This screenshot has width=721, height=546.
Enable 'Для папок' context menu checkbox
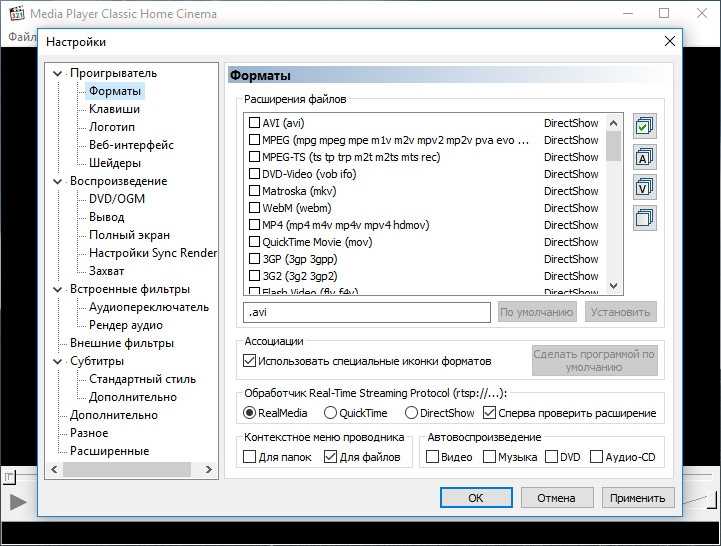pyautogui.click(x=249, y=457)
